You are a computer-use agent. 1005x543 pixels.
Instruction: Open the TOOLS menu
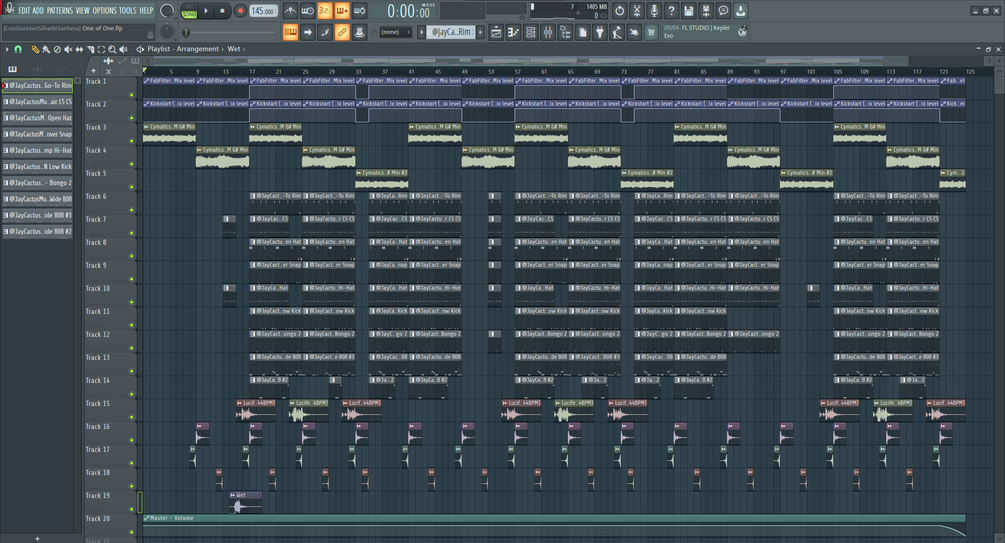pyautogui.click(x=128, y=11)
